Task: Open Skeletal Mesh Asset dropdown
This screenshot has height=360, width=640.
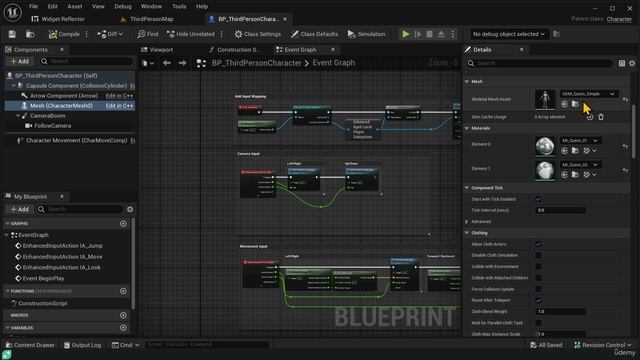Action: 589,94
